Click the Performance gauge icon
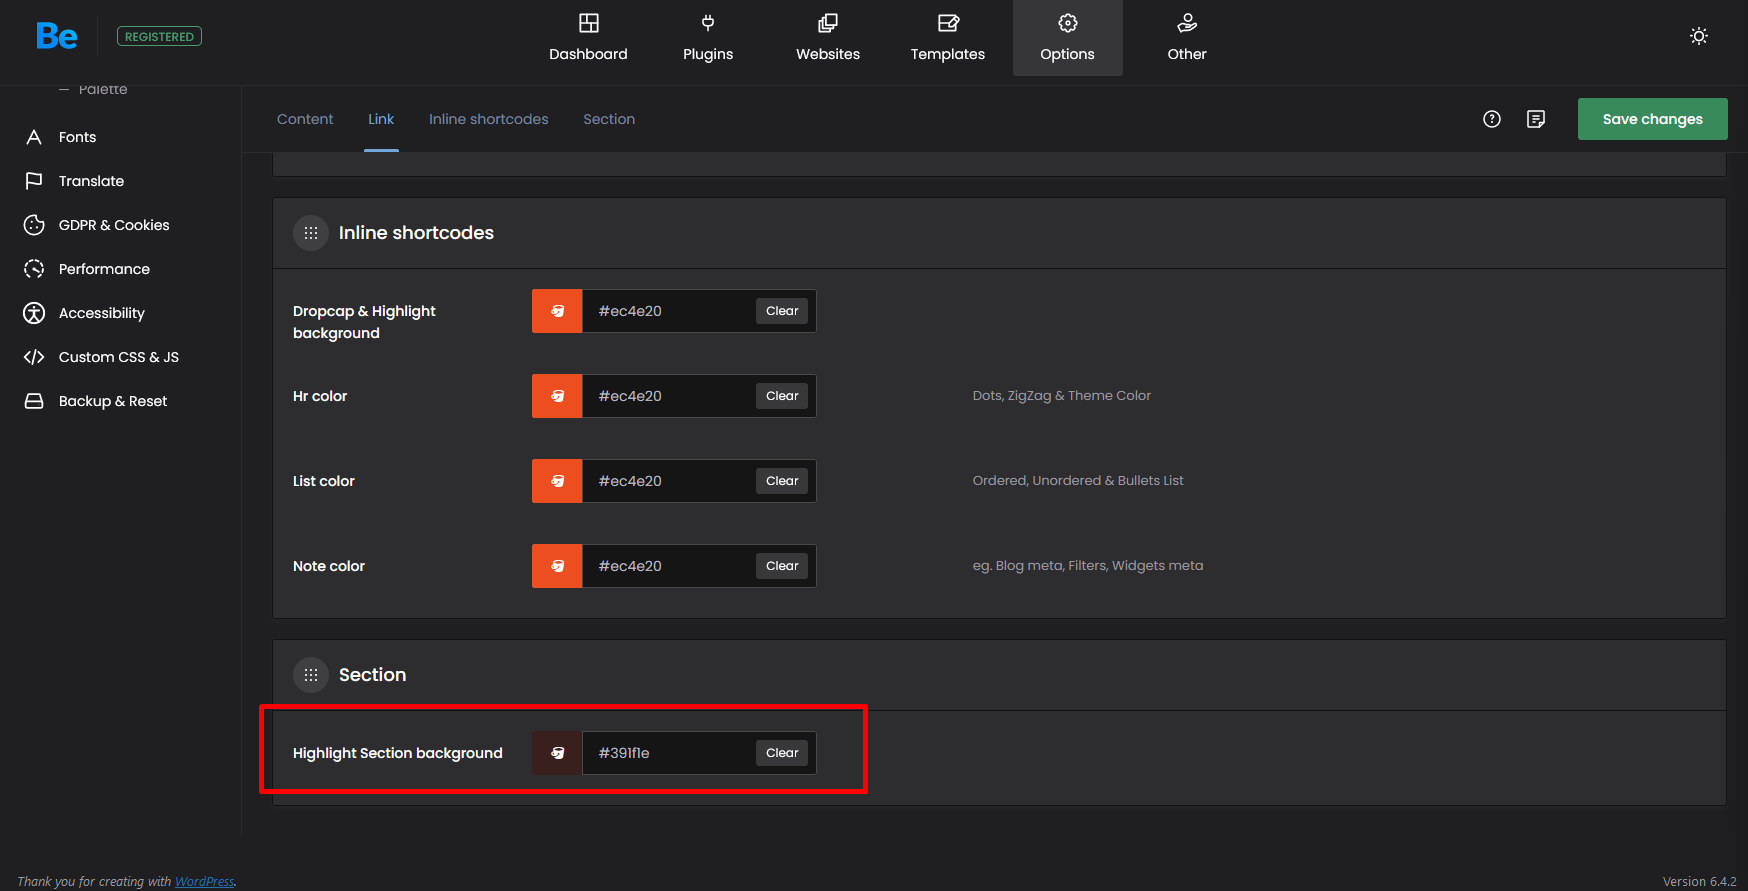Screen dimensions: 1748x891 tap(34, 269)
